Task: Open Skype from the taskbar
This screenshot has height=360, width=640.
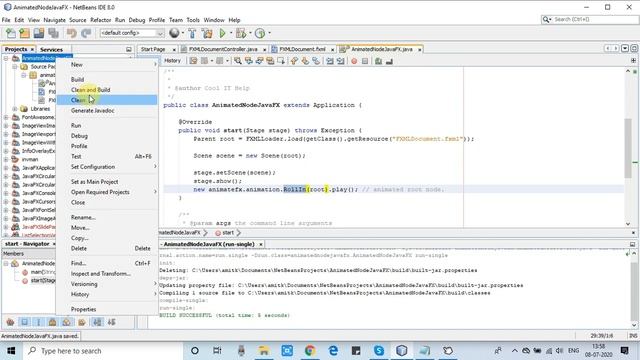Action: pos(379,351)
